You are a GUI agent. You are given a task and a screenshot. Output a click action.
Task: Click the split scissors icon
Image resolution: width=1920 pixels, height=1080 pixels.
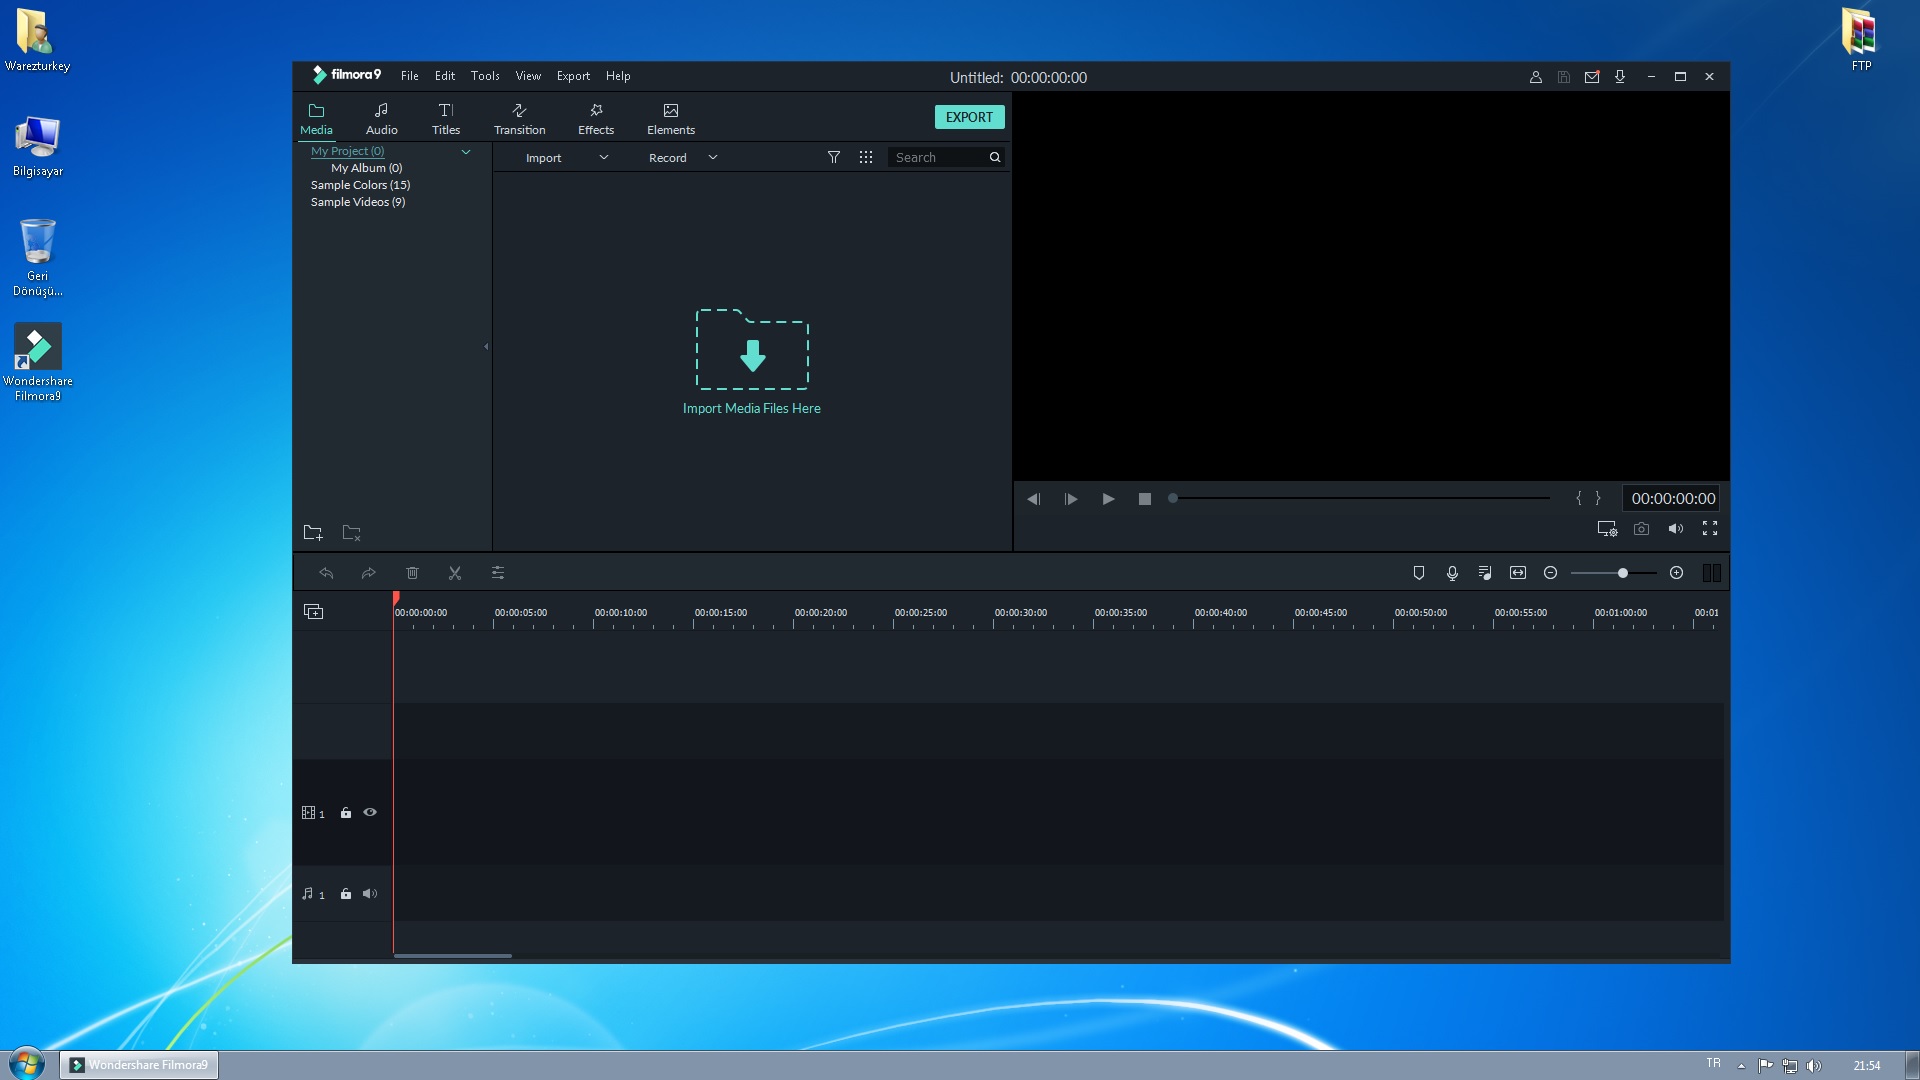pyautogui.click(x=455, y=573)
